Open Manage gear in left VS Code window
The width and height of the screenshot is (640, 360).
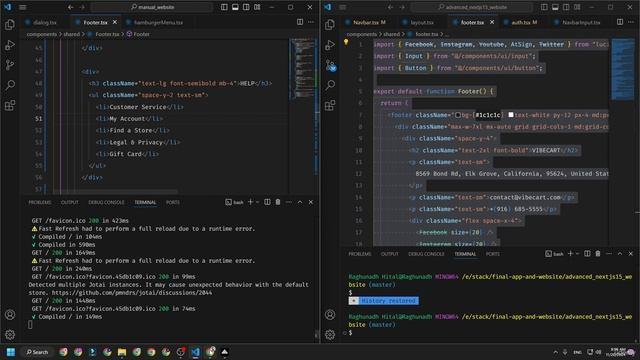10,335
